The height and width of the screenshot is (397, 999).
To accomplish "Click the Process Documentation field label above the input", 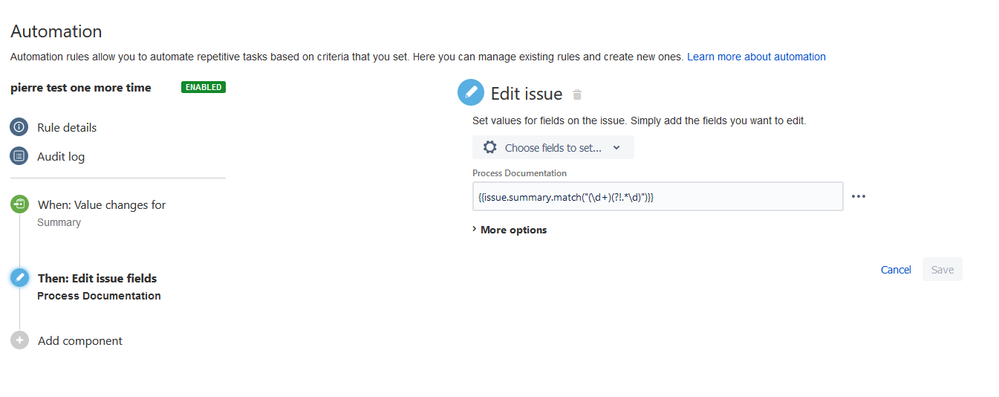I will click(519, 173).
